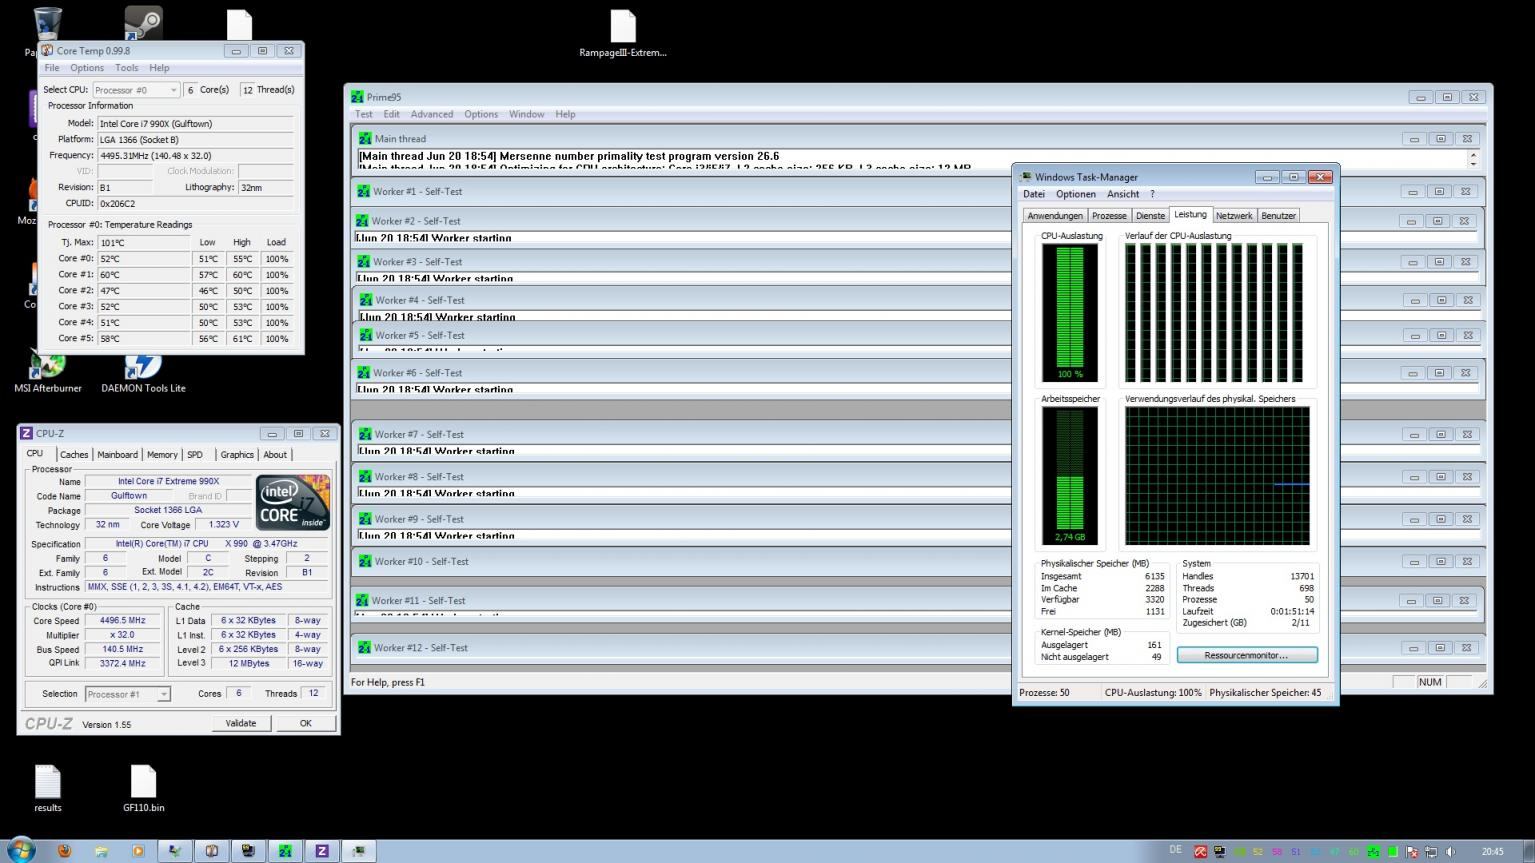Open Windows Media Player taskbar icon
Viewport: 1535px width, 863px height.
(138, 851)
